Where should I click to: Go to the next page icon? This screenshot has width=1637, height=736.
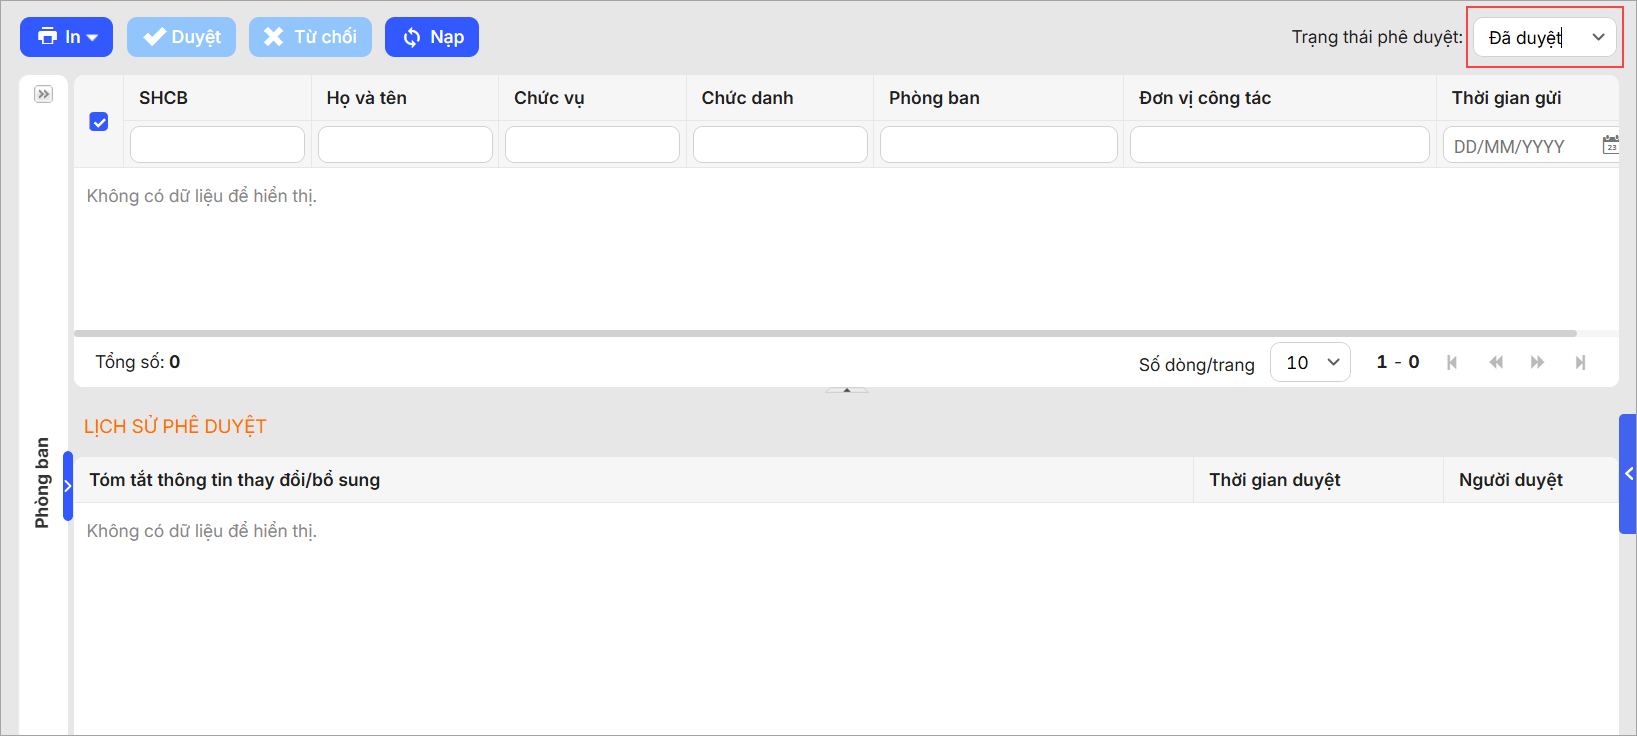1537,362
